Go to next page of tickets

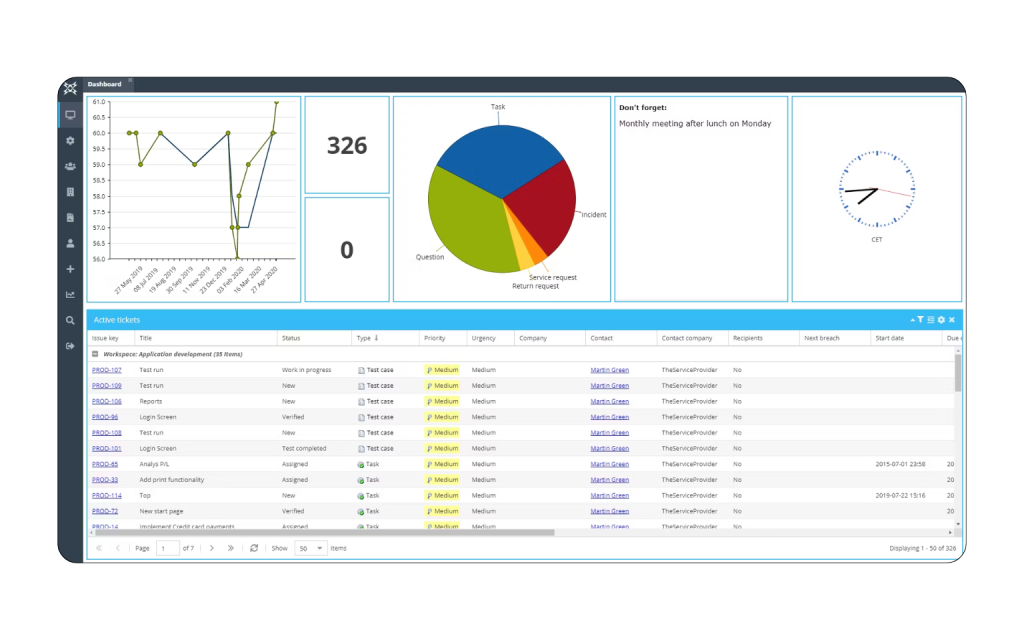tap(212, 548)
